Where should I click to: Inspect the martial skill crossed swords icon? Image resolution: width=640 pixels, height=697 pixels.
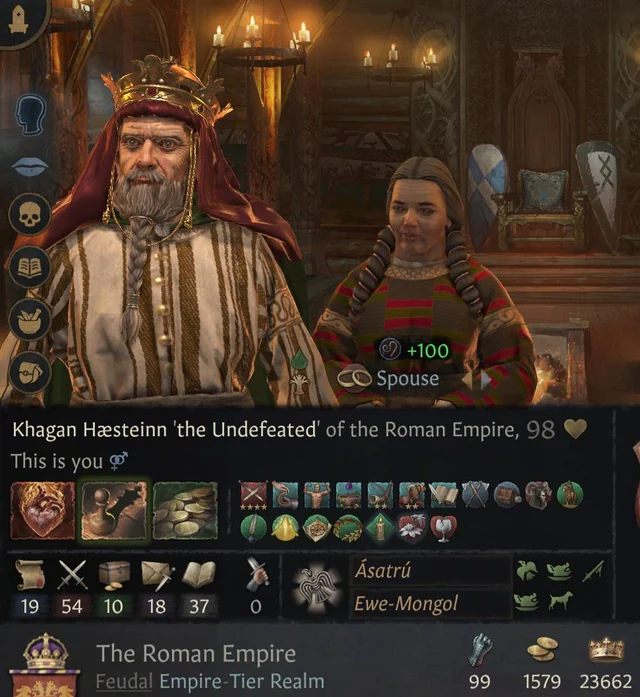72,574
